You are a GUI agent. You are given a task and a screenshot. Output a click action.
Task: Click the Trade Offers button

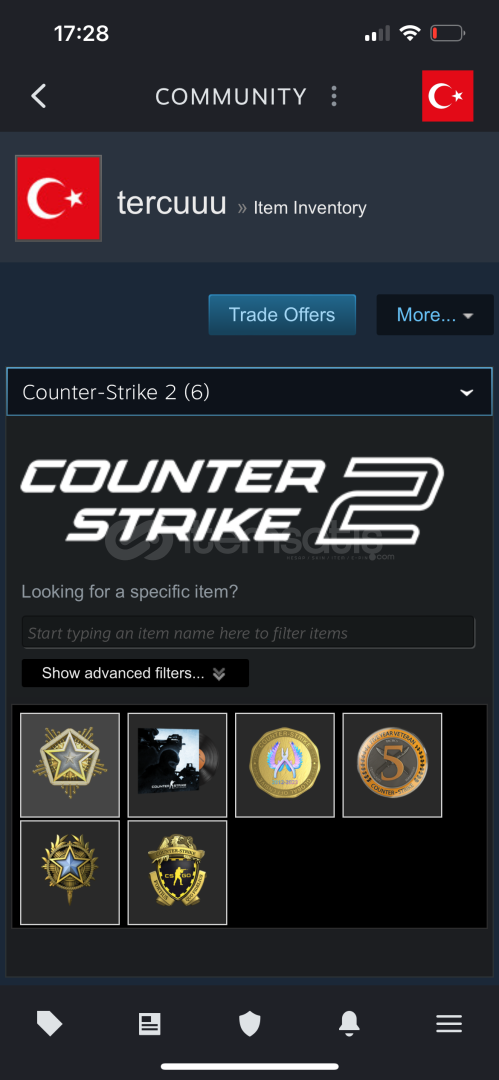tap(282, 315)
